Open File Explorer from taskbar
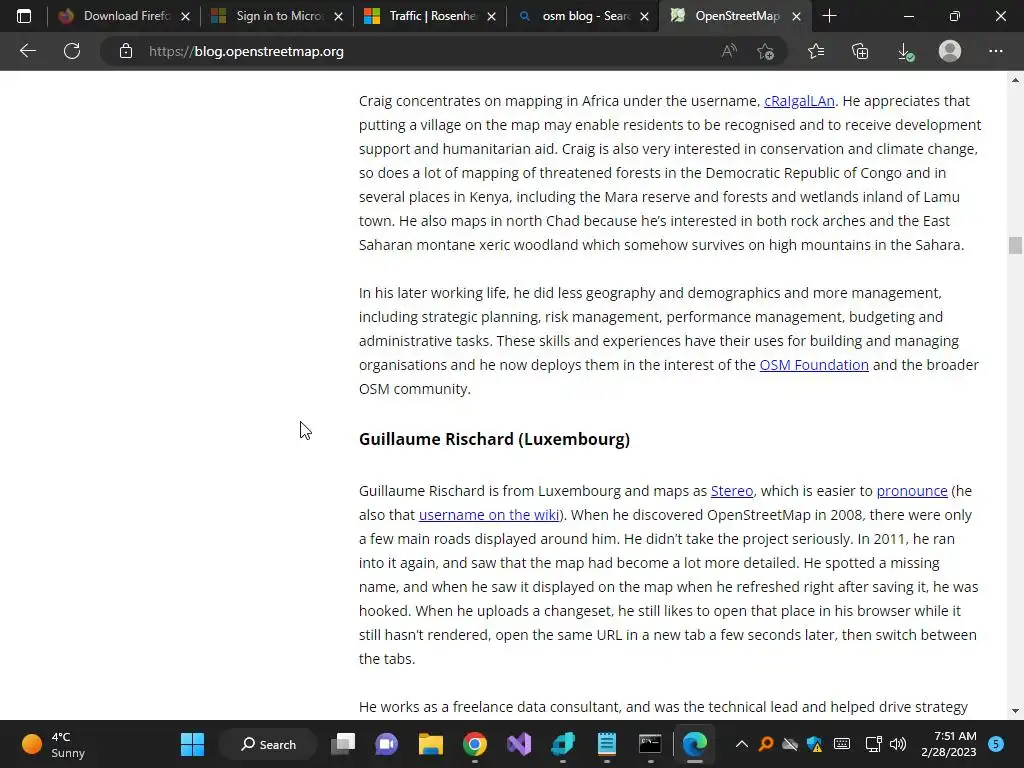Screen dimensions: 1024x768 pyautogui.click(x=431, y=744)
